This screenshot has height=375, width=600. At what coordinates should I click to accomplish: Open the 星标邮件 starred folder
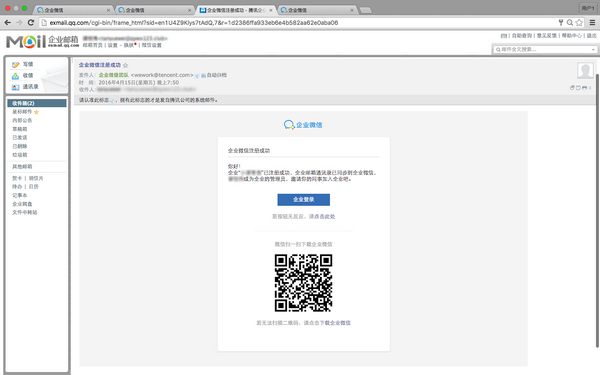point(22,112)
